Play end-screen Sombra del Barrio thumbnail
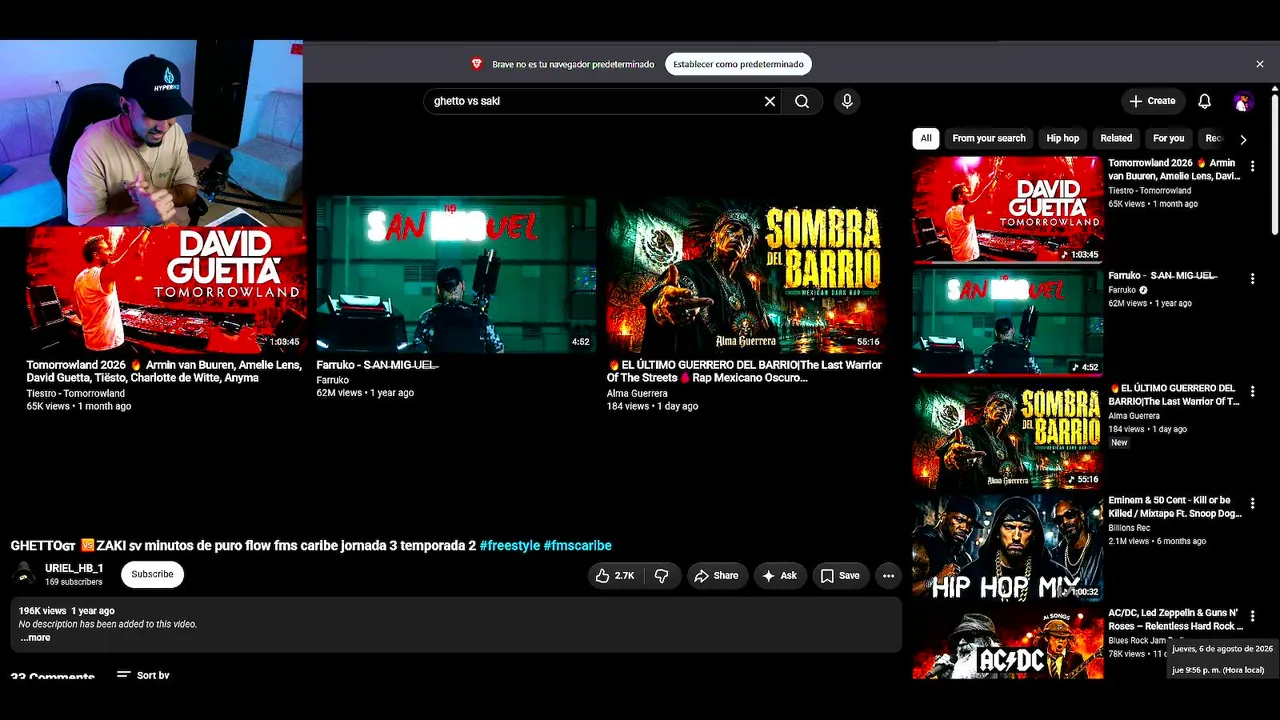 pos(746,274)
